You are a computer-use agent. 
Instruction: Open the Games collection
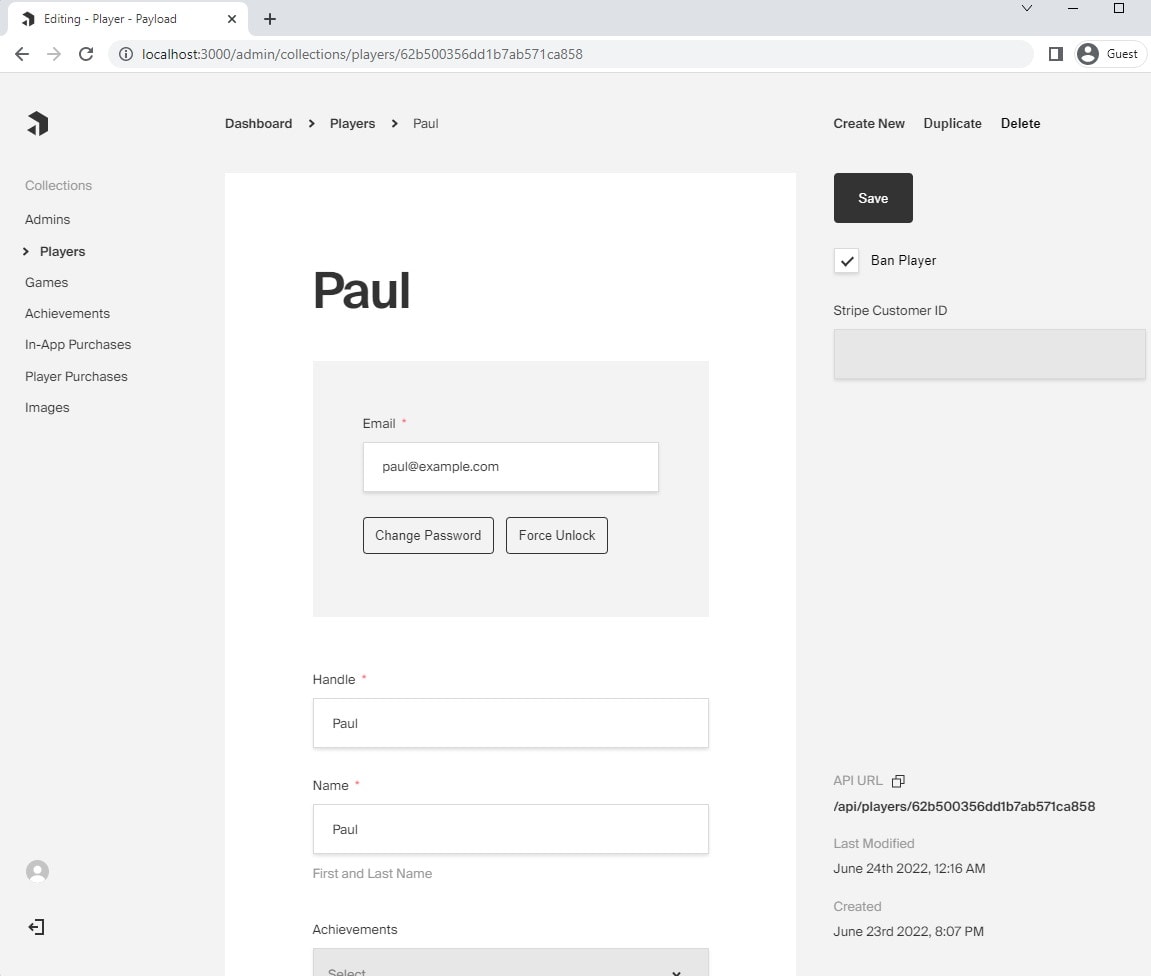(x=46, y=283)
